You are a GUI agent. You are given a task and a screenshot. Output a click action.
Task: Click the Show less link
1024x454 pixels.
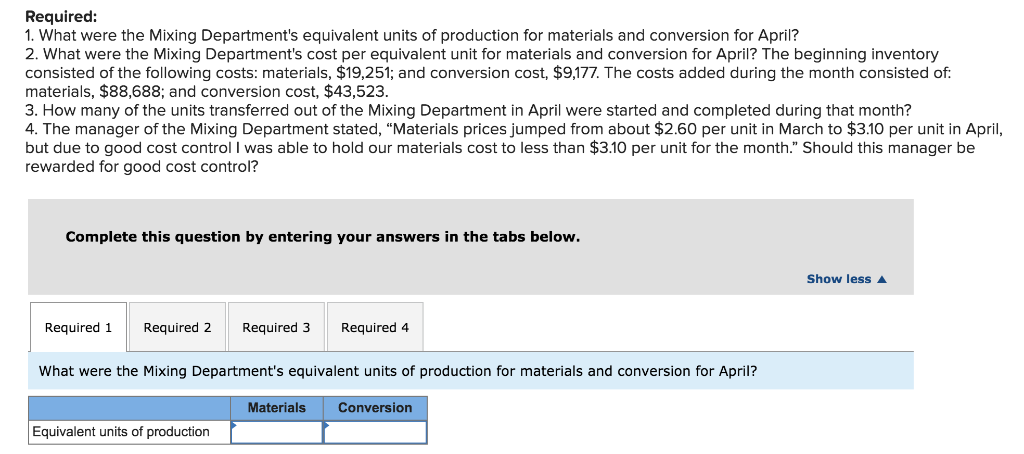pyautogui.click(x=838, y=279)
